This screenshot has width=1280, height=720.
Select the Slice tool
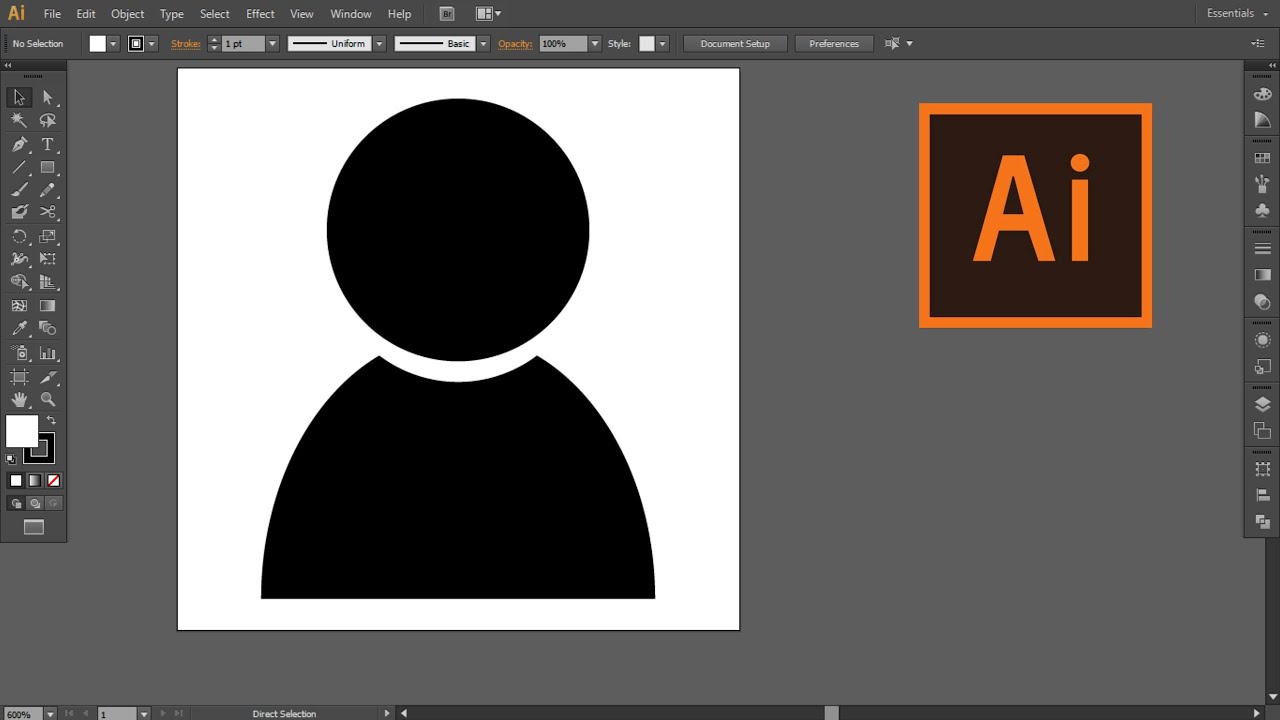[x=47, y=377]
